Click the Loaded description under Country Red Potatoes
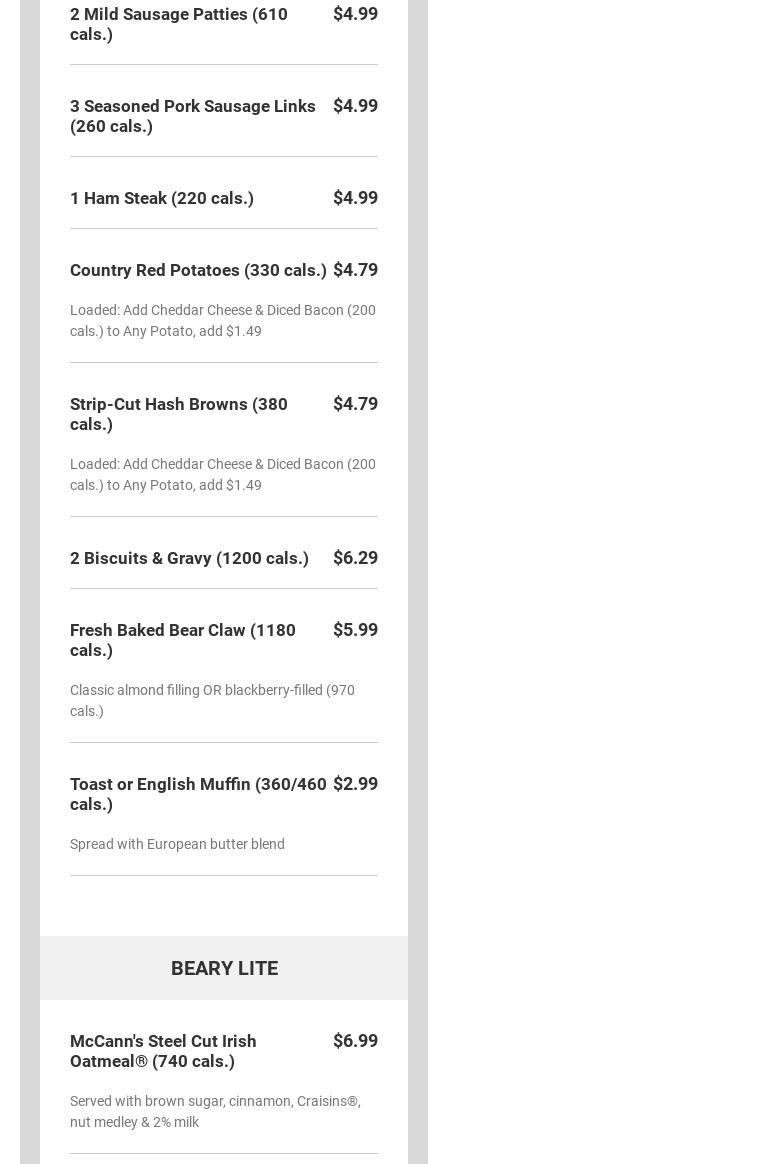 pyautogui.click(x=222, y=320)
